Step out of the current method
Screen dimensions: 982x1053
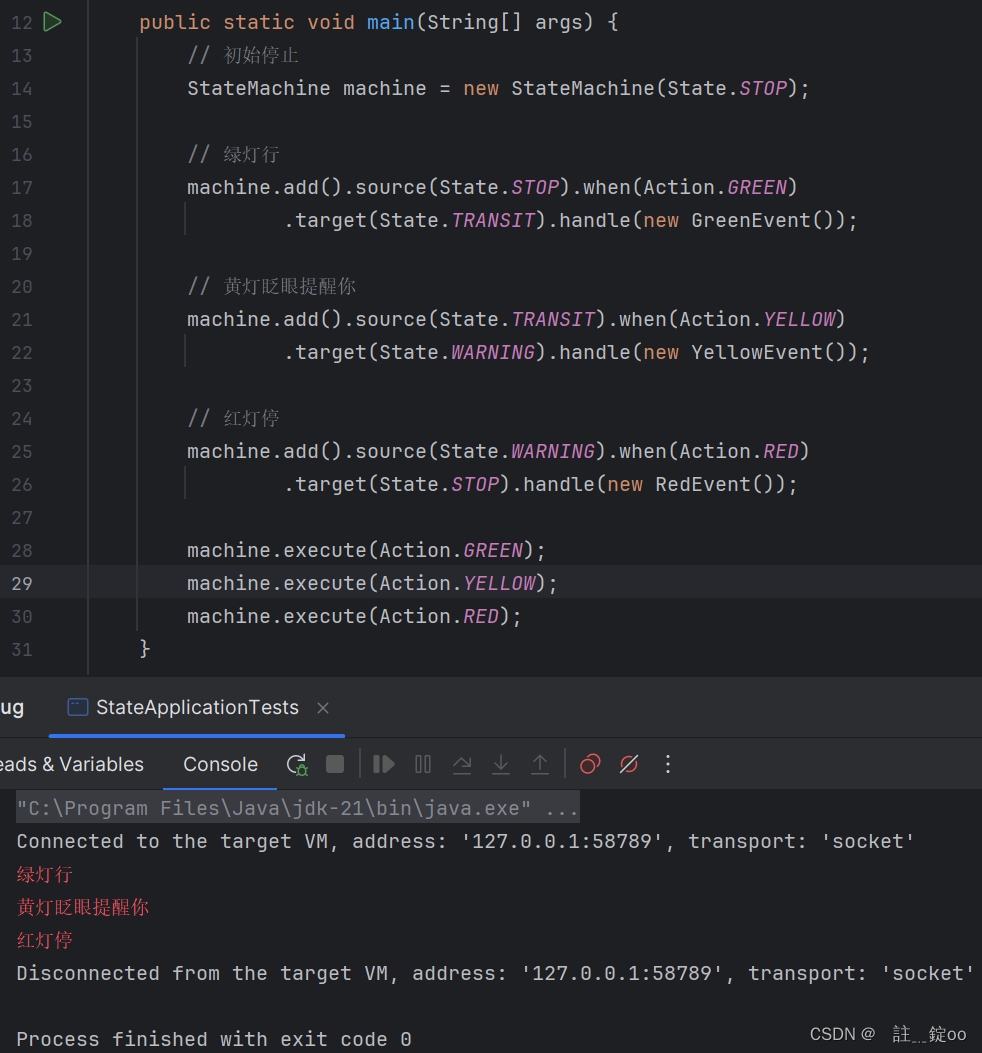pyautogui.click(x=539, y=764)
